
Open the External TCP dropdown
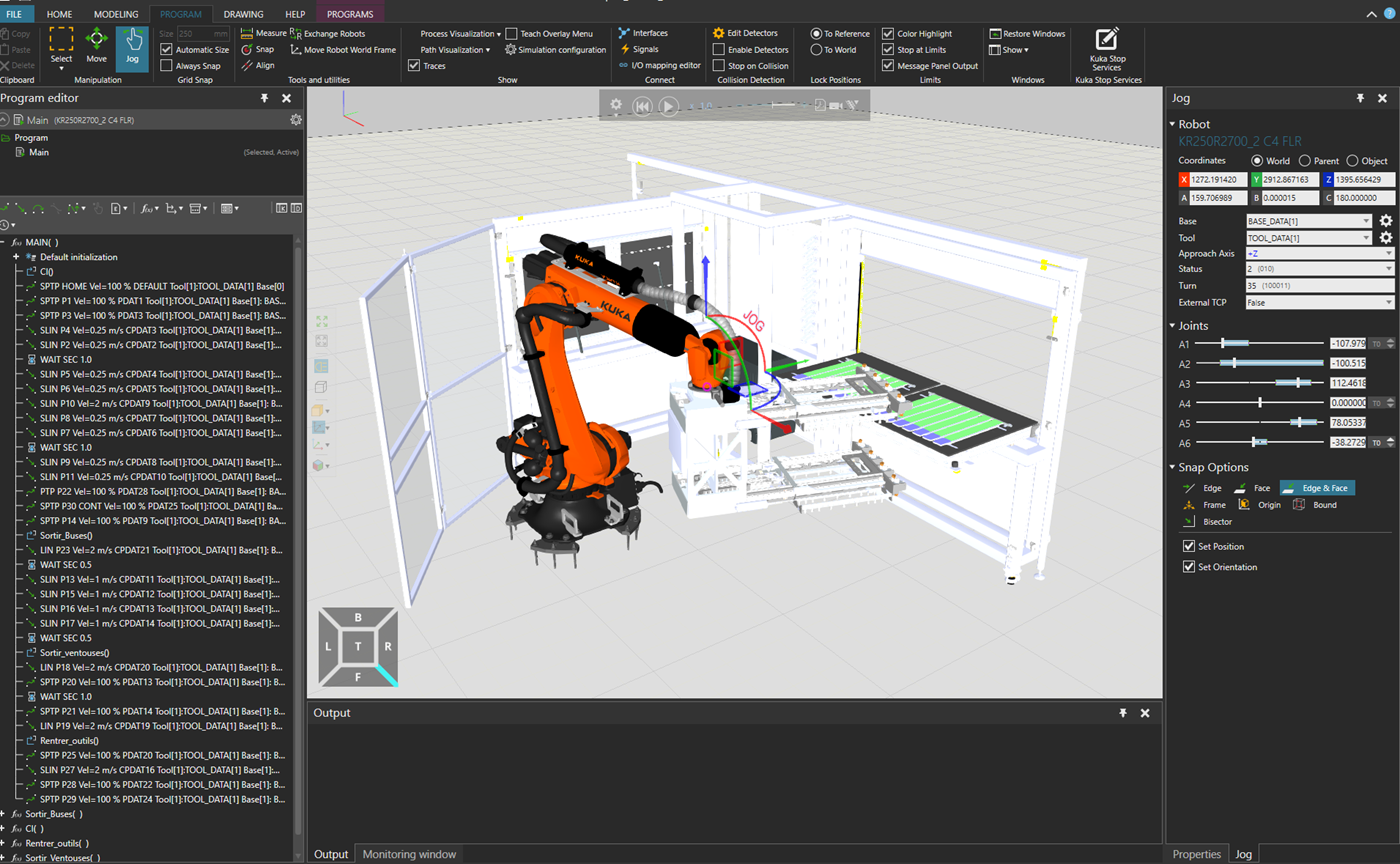click(x=1319, y=301)
